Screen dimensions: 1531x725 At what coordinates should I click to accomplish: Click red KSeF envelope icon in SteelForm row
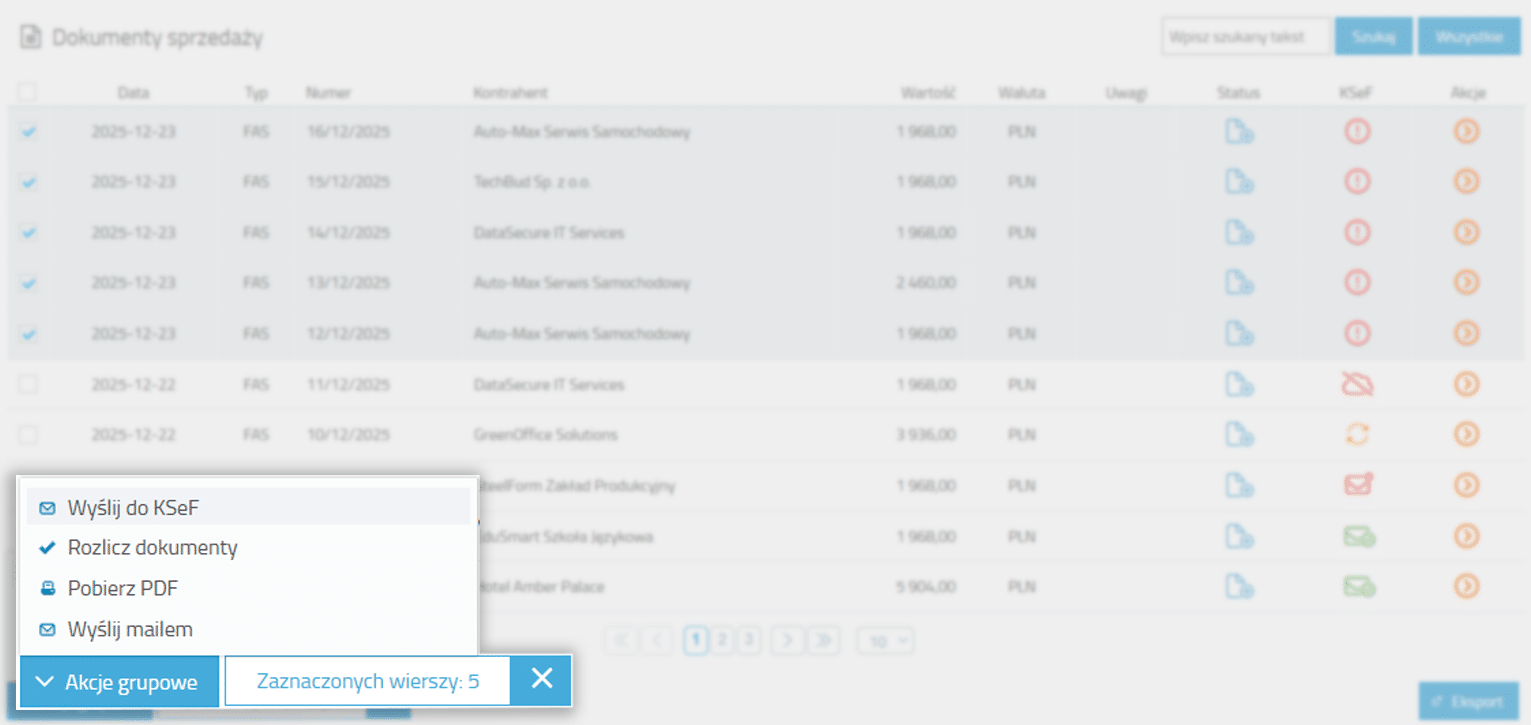point(1357,485)
